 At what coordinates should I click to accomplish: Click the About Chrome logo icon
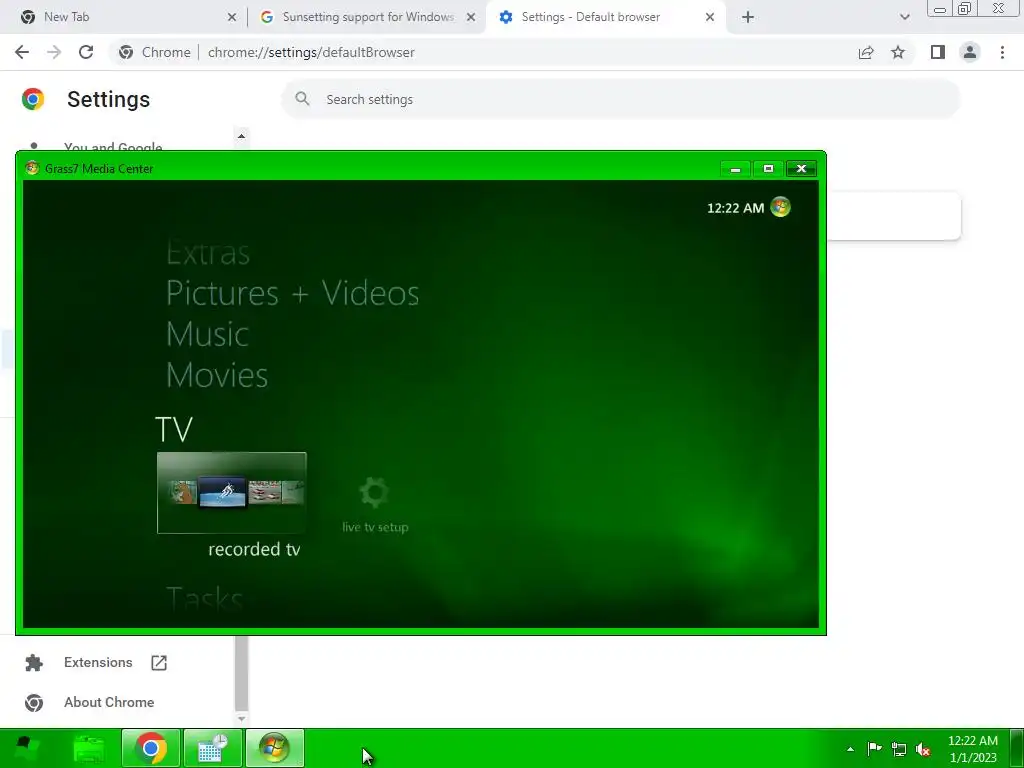coord(34,703)
